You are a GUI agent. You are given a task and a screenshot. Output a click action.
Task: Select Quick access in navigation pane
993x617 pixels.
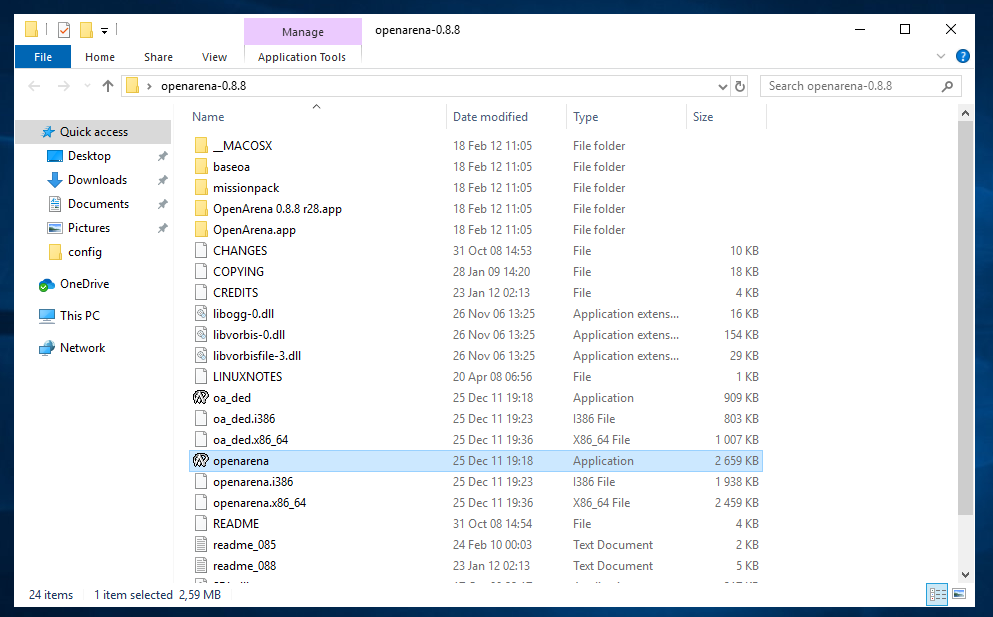[94, 132]
